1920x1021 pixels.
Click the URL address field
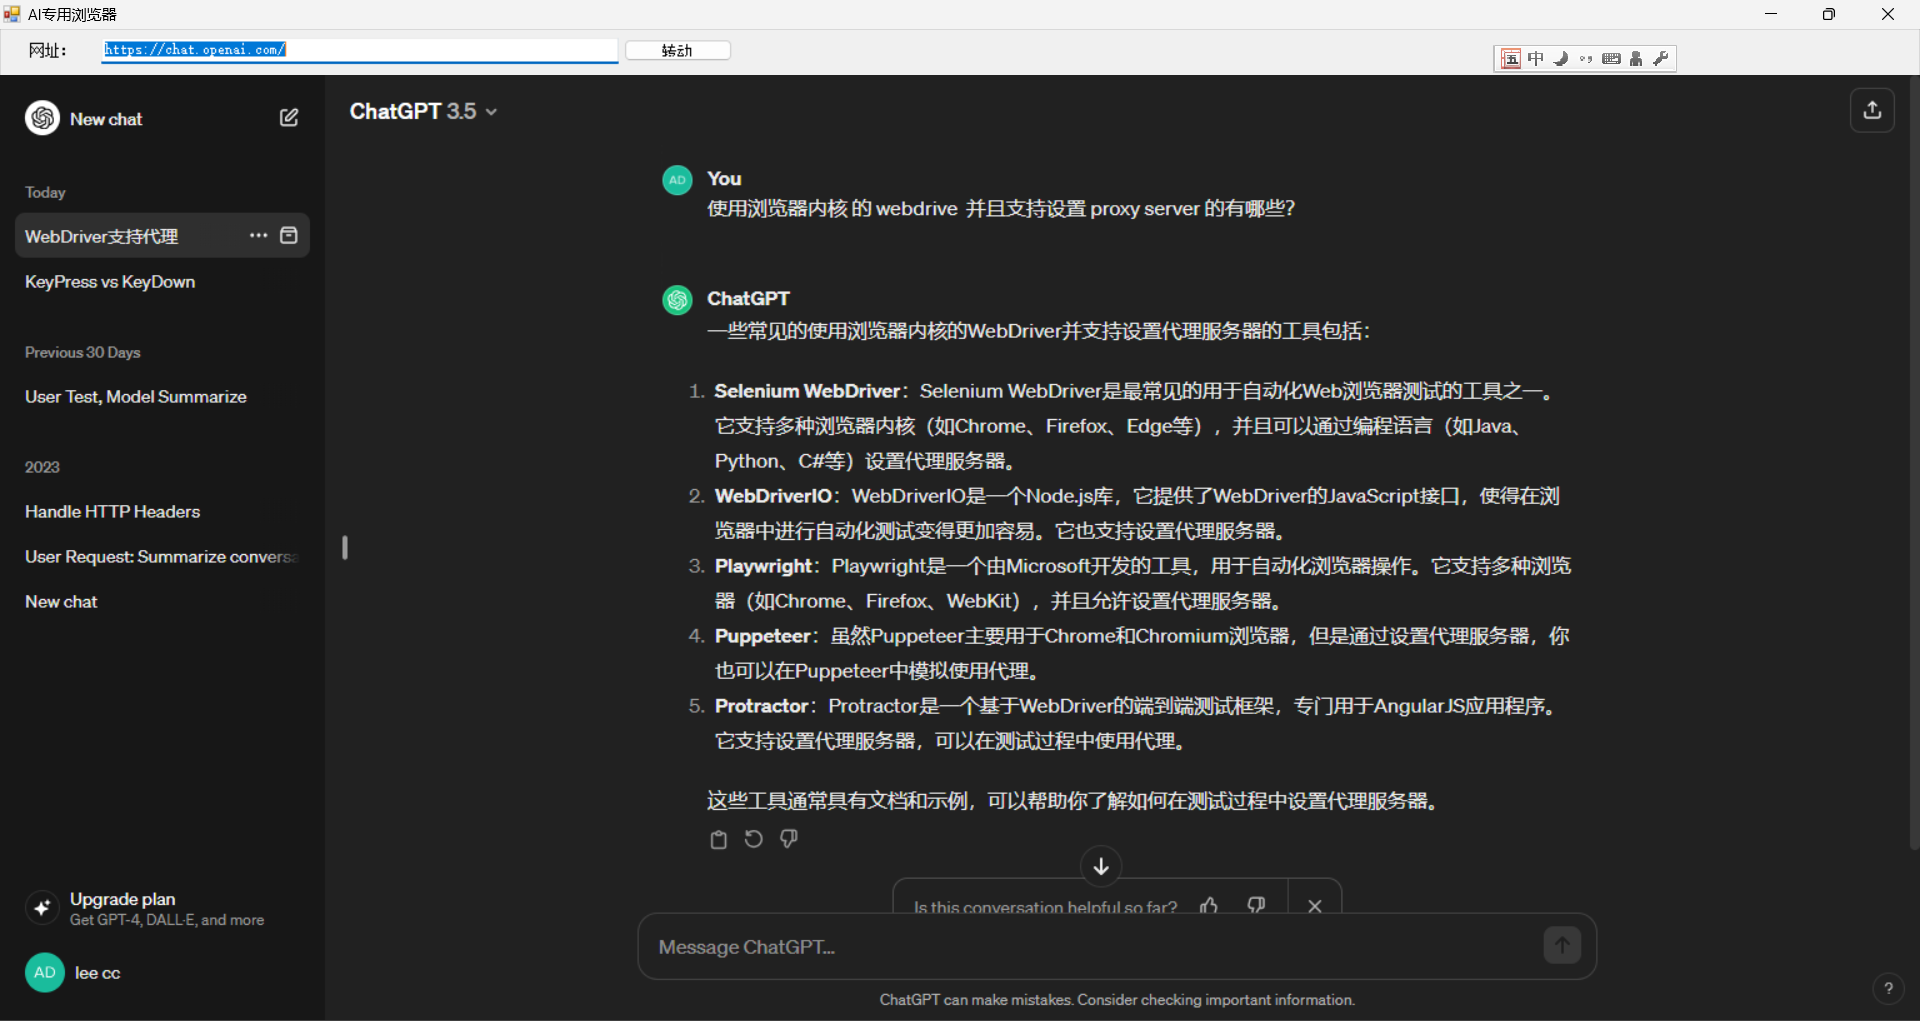[x=360, y=50]
